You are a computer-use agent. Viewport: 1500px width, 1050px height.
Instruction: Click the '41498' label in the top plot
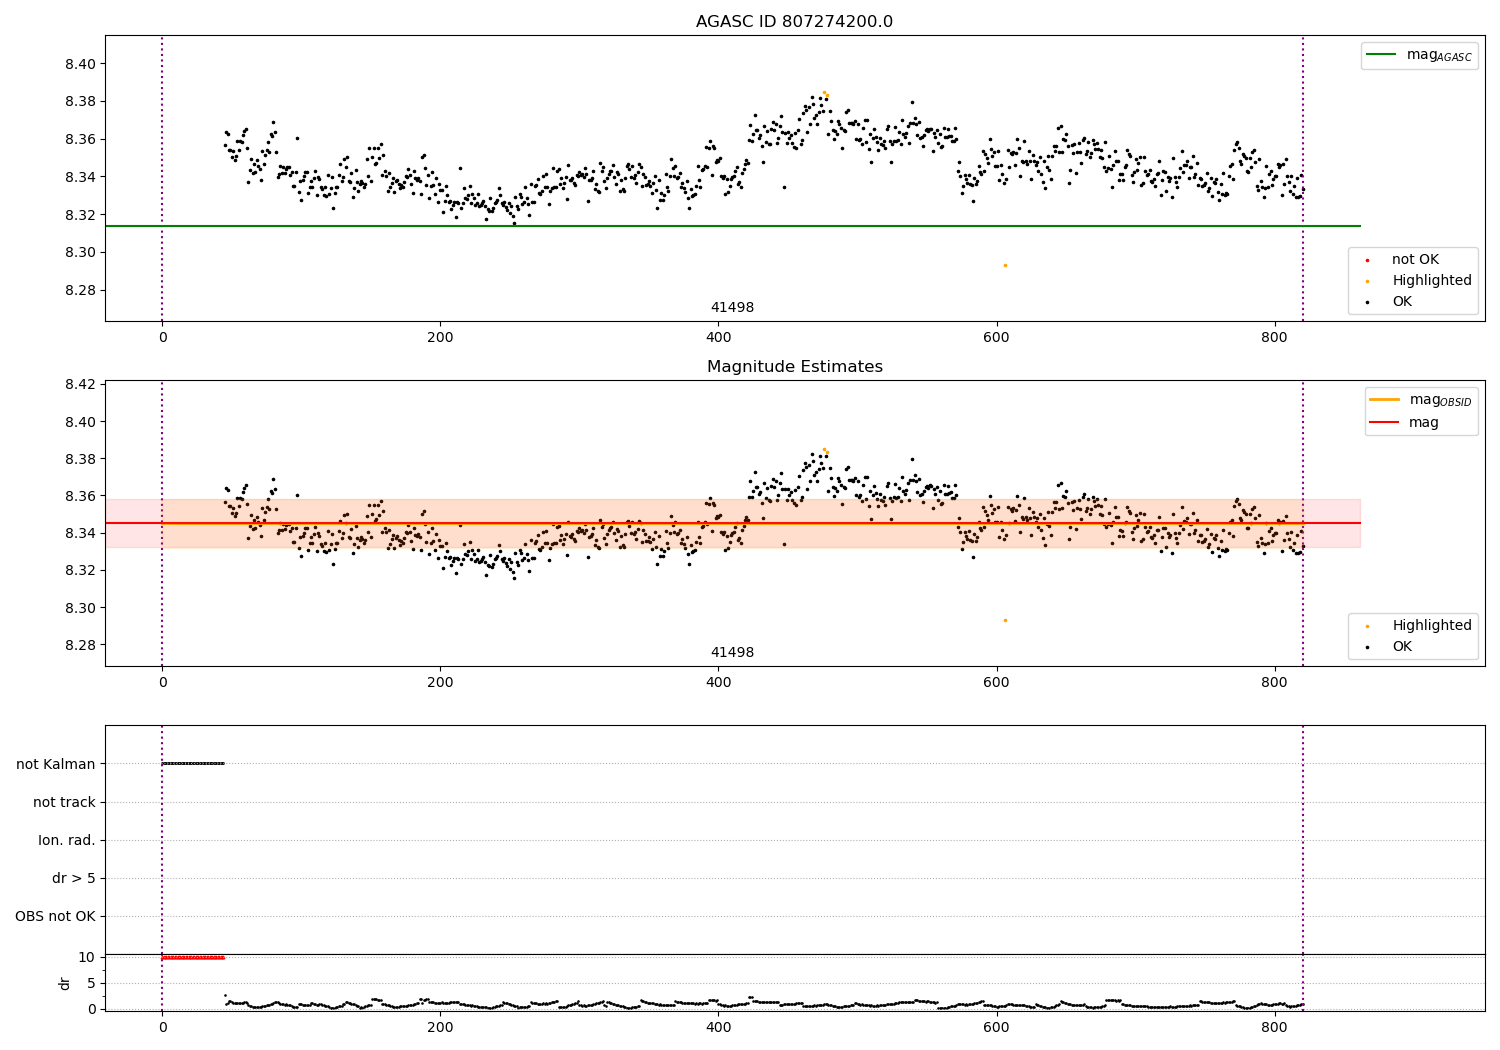[x=732, y=308]
